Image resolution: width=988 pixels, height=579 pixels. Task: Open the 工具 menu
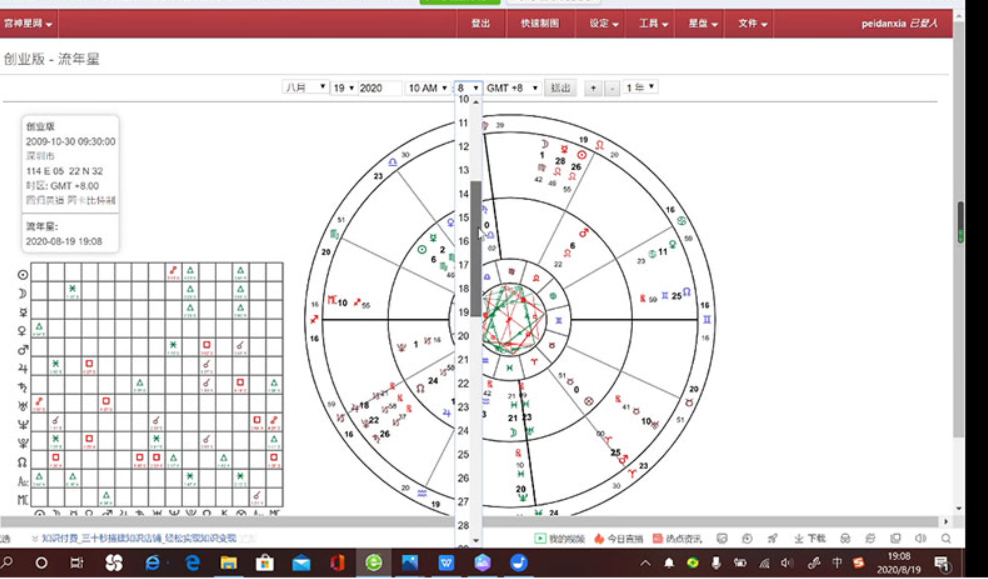651,23
